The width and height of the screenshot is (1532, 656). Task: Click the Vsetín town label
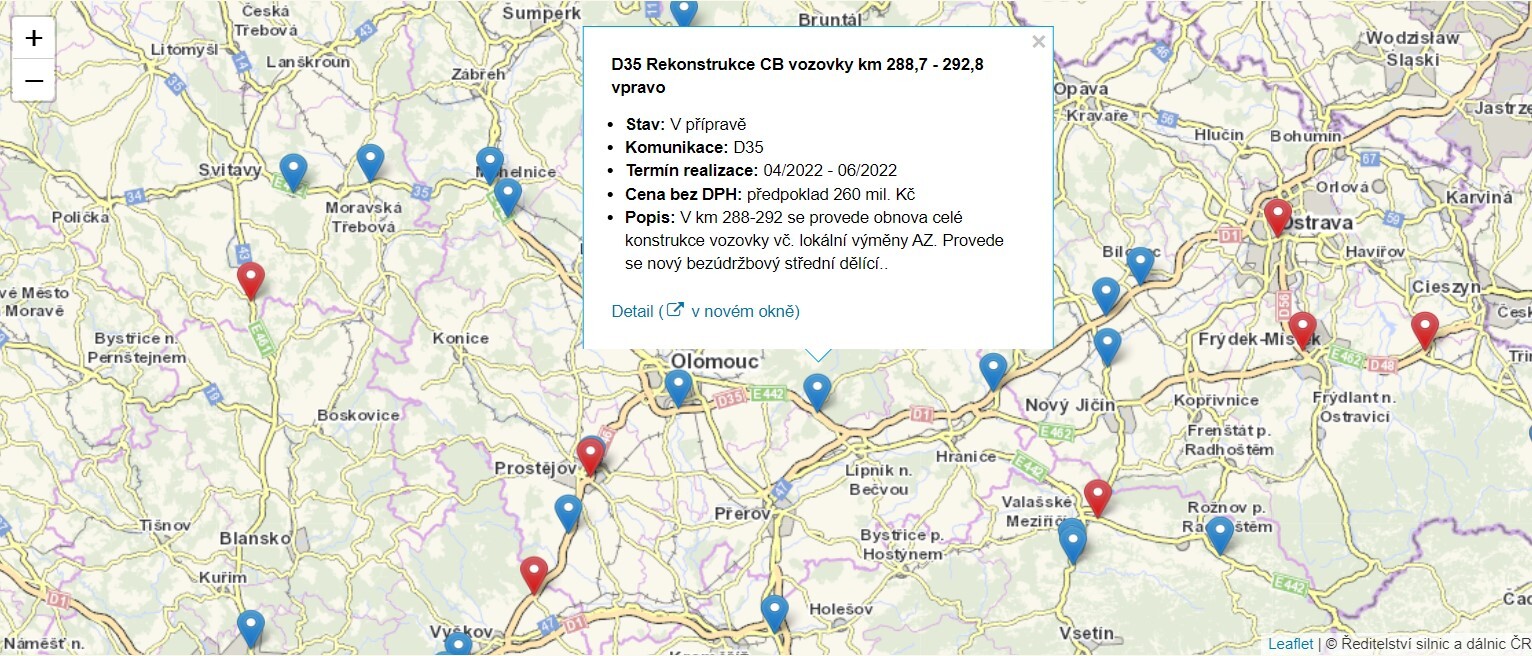tap(1086, 633)
